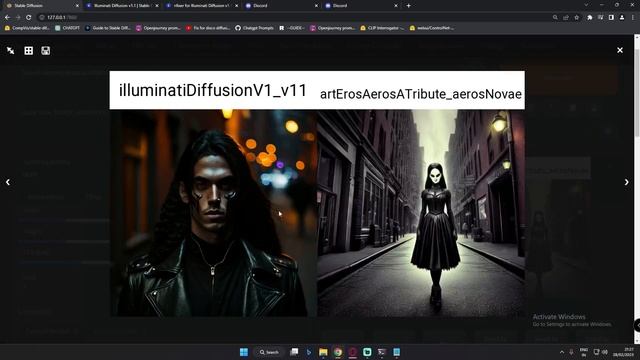Image resolution: width=640 pixels, height=360 pixels.
Task: Open the ChatGPT bookmark
Action: [x=67, y=28]
